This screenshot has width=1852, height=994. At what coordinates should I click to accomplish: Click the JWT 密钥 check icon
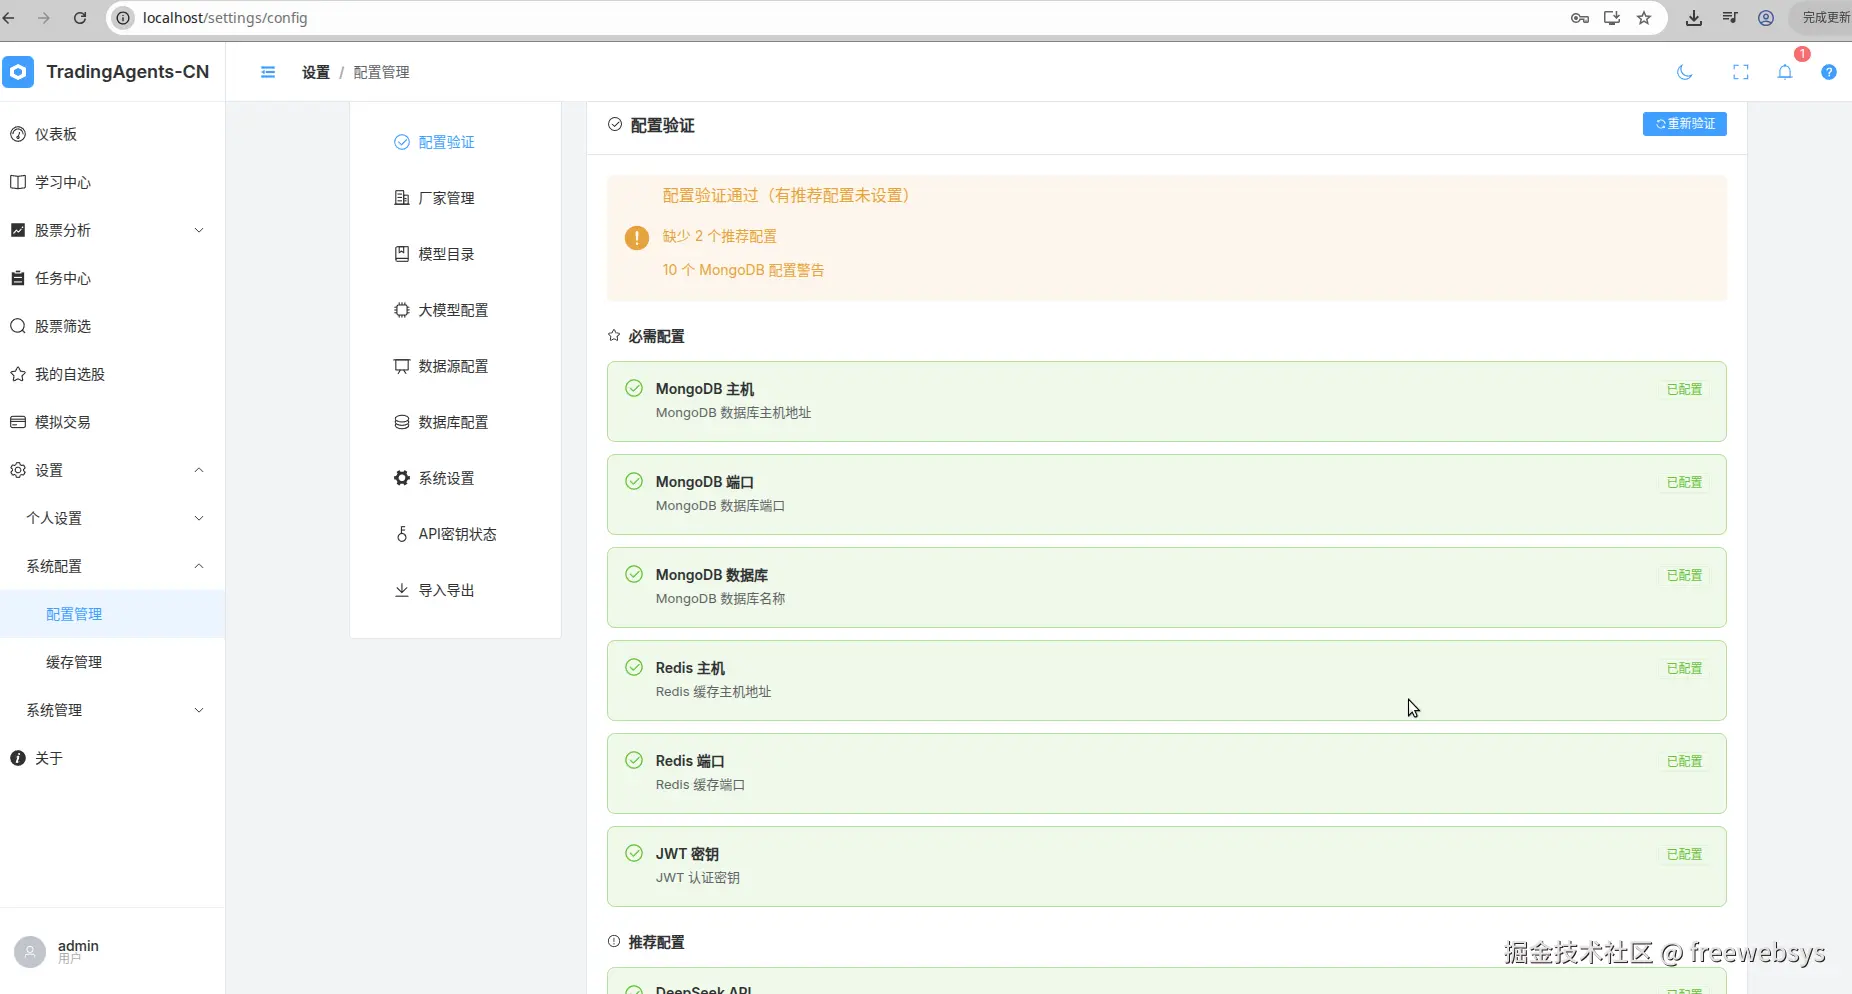pos(634,853)
